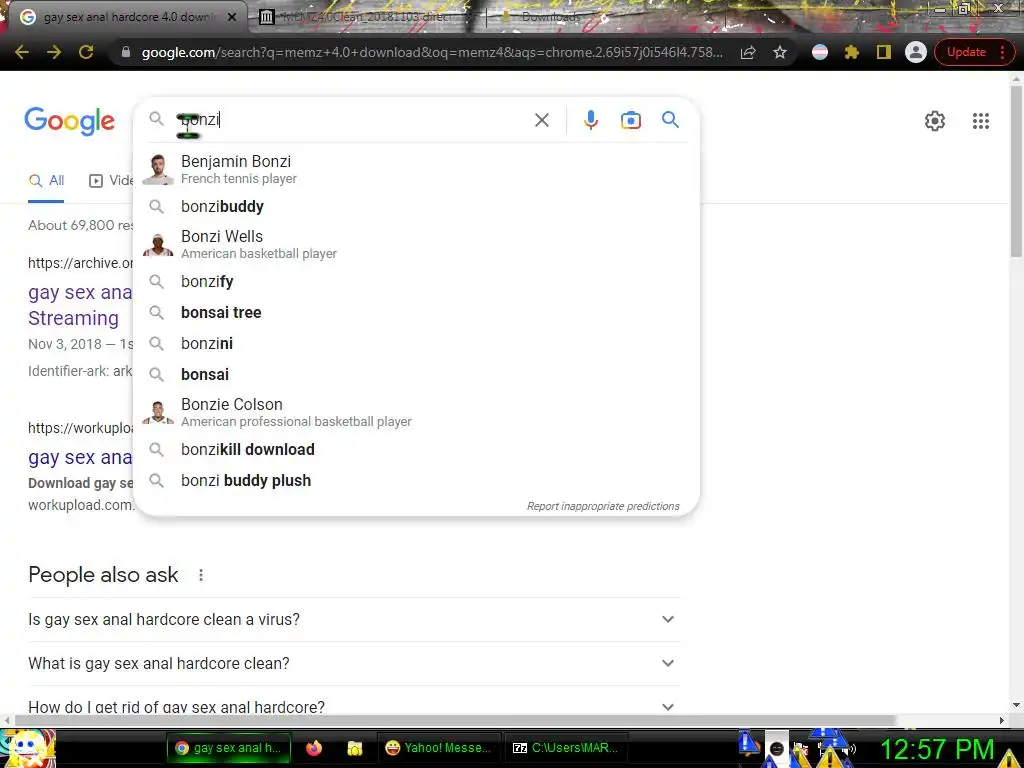Open the second result link under the workupload URL

click(80, 457)
